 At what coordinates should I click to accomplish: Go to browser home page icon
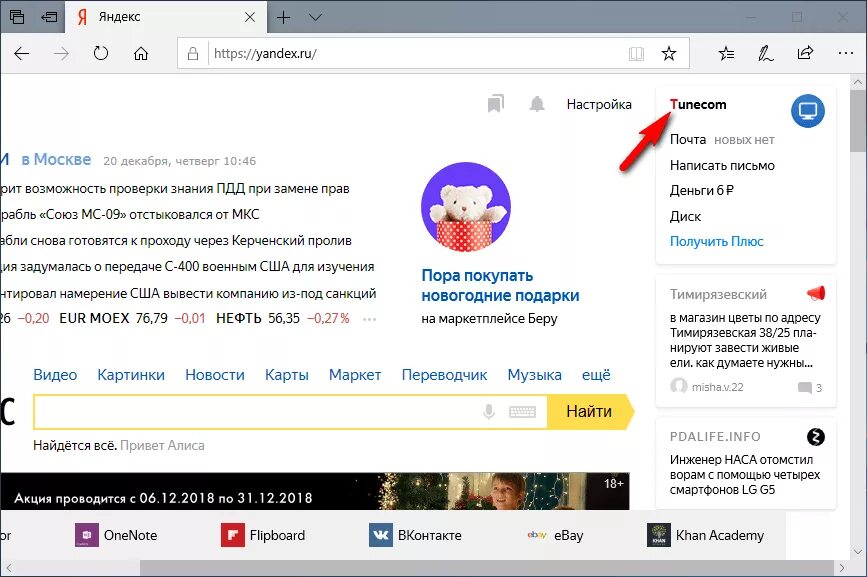[141, 54]
